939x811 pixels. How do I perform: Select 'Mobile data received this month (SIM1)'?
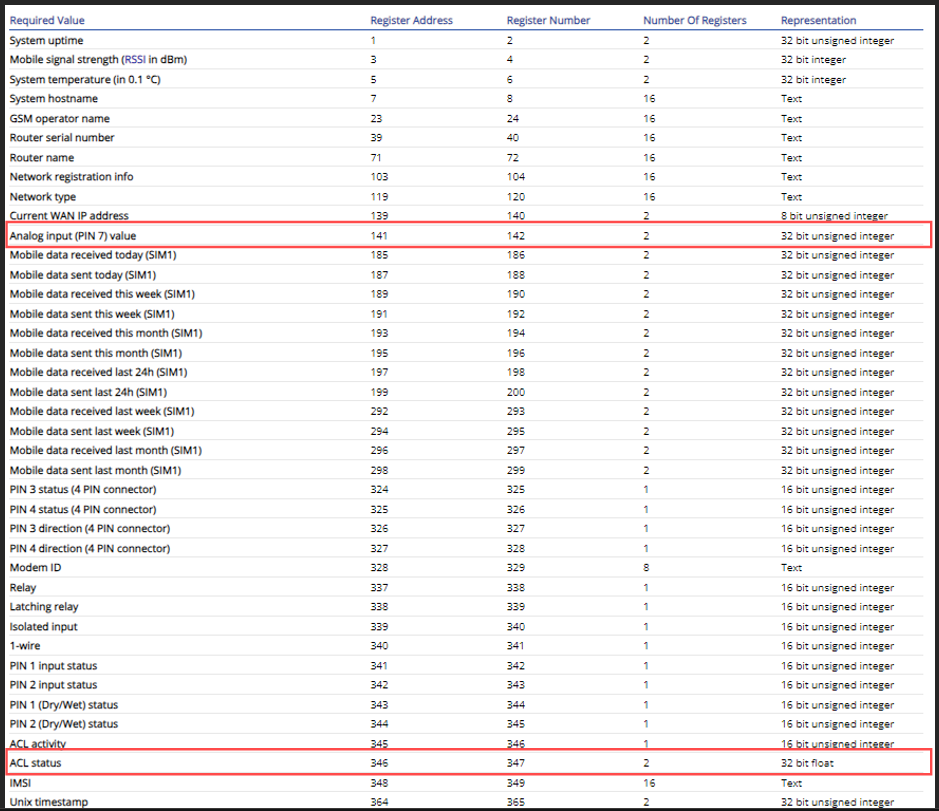(x=106, y=333)
